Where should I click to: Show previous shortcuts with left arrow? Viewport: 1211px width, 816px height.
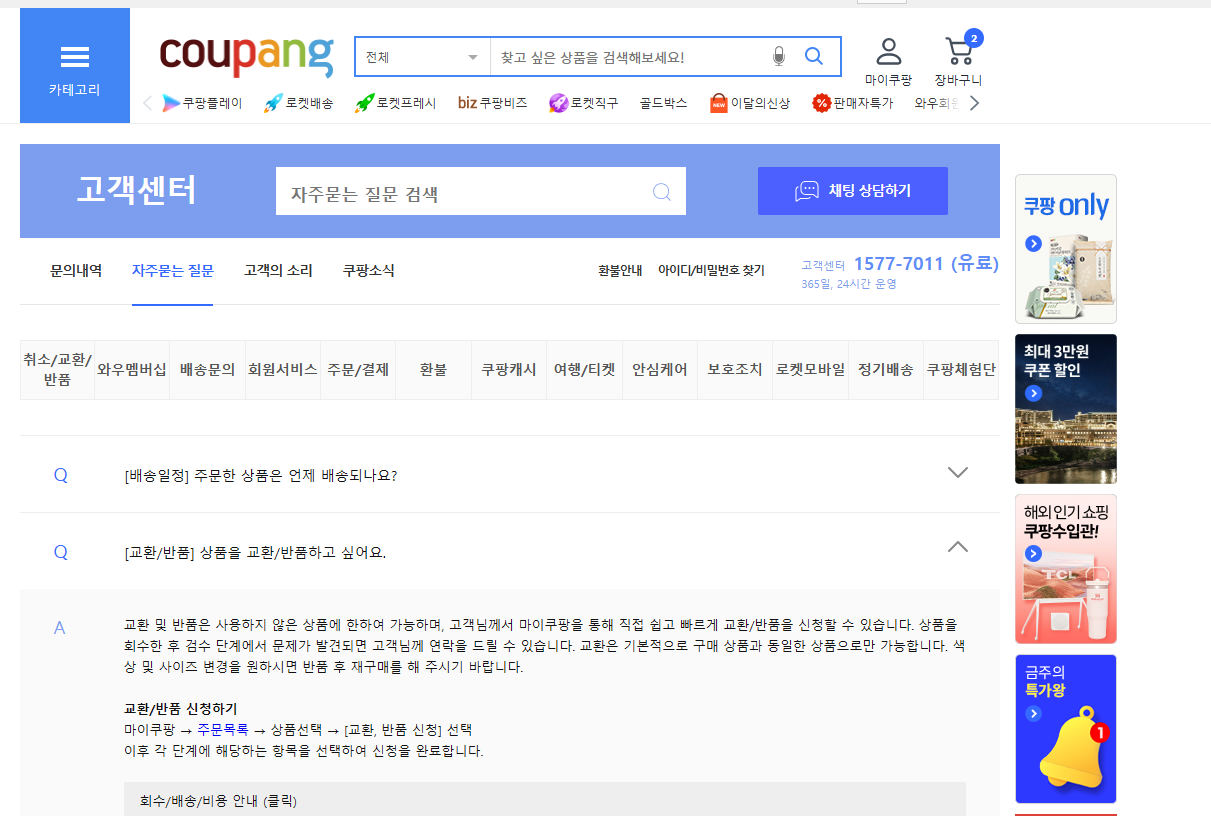pos(148,103)
